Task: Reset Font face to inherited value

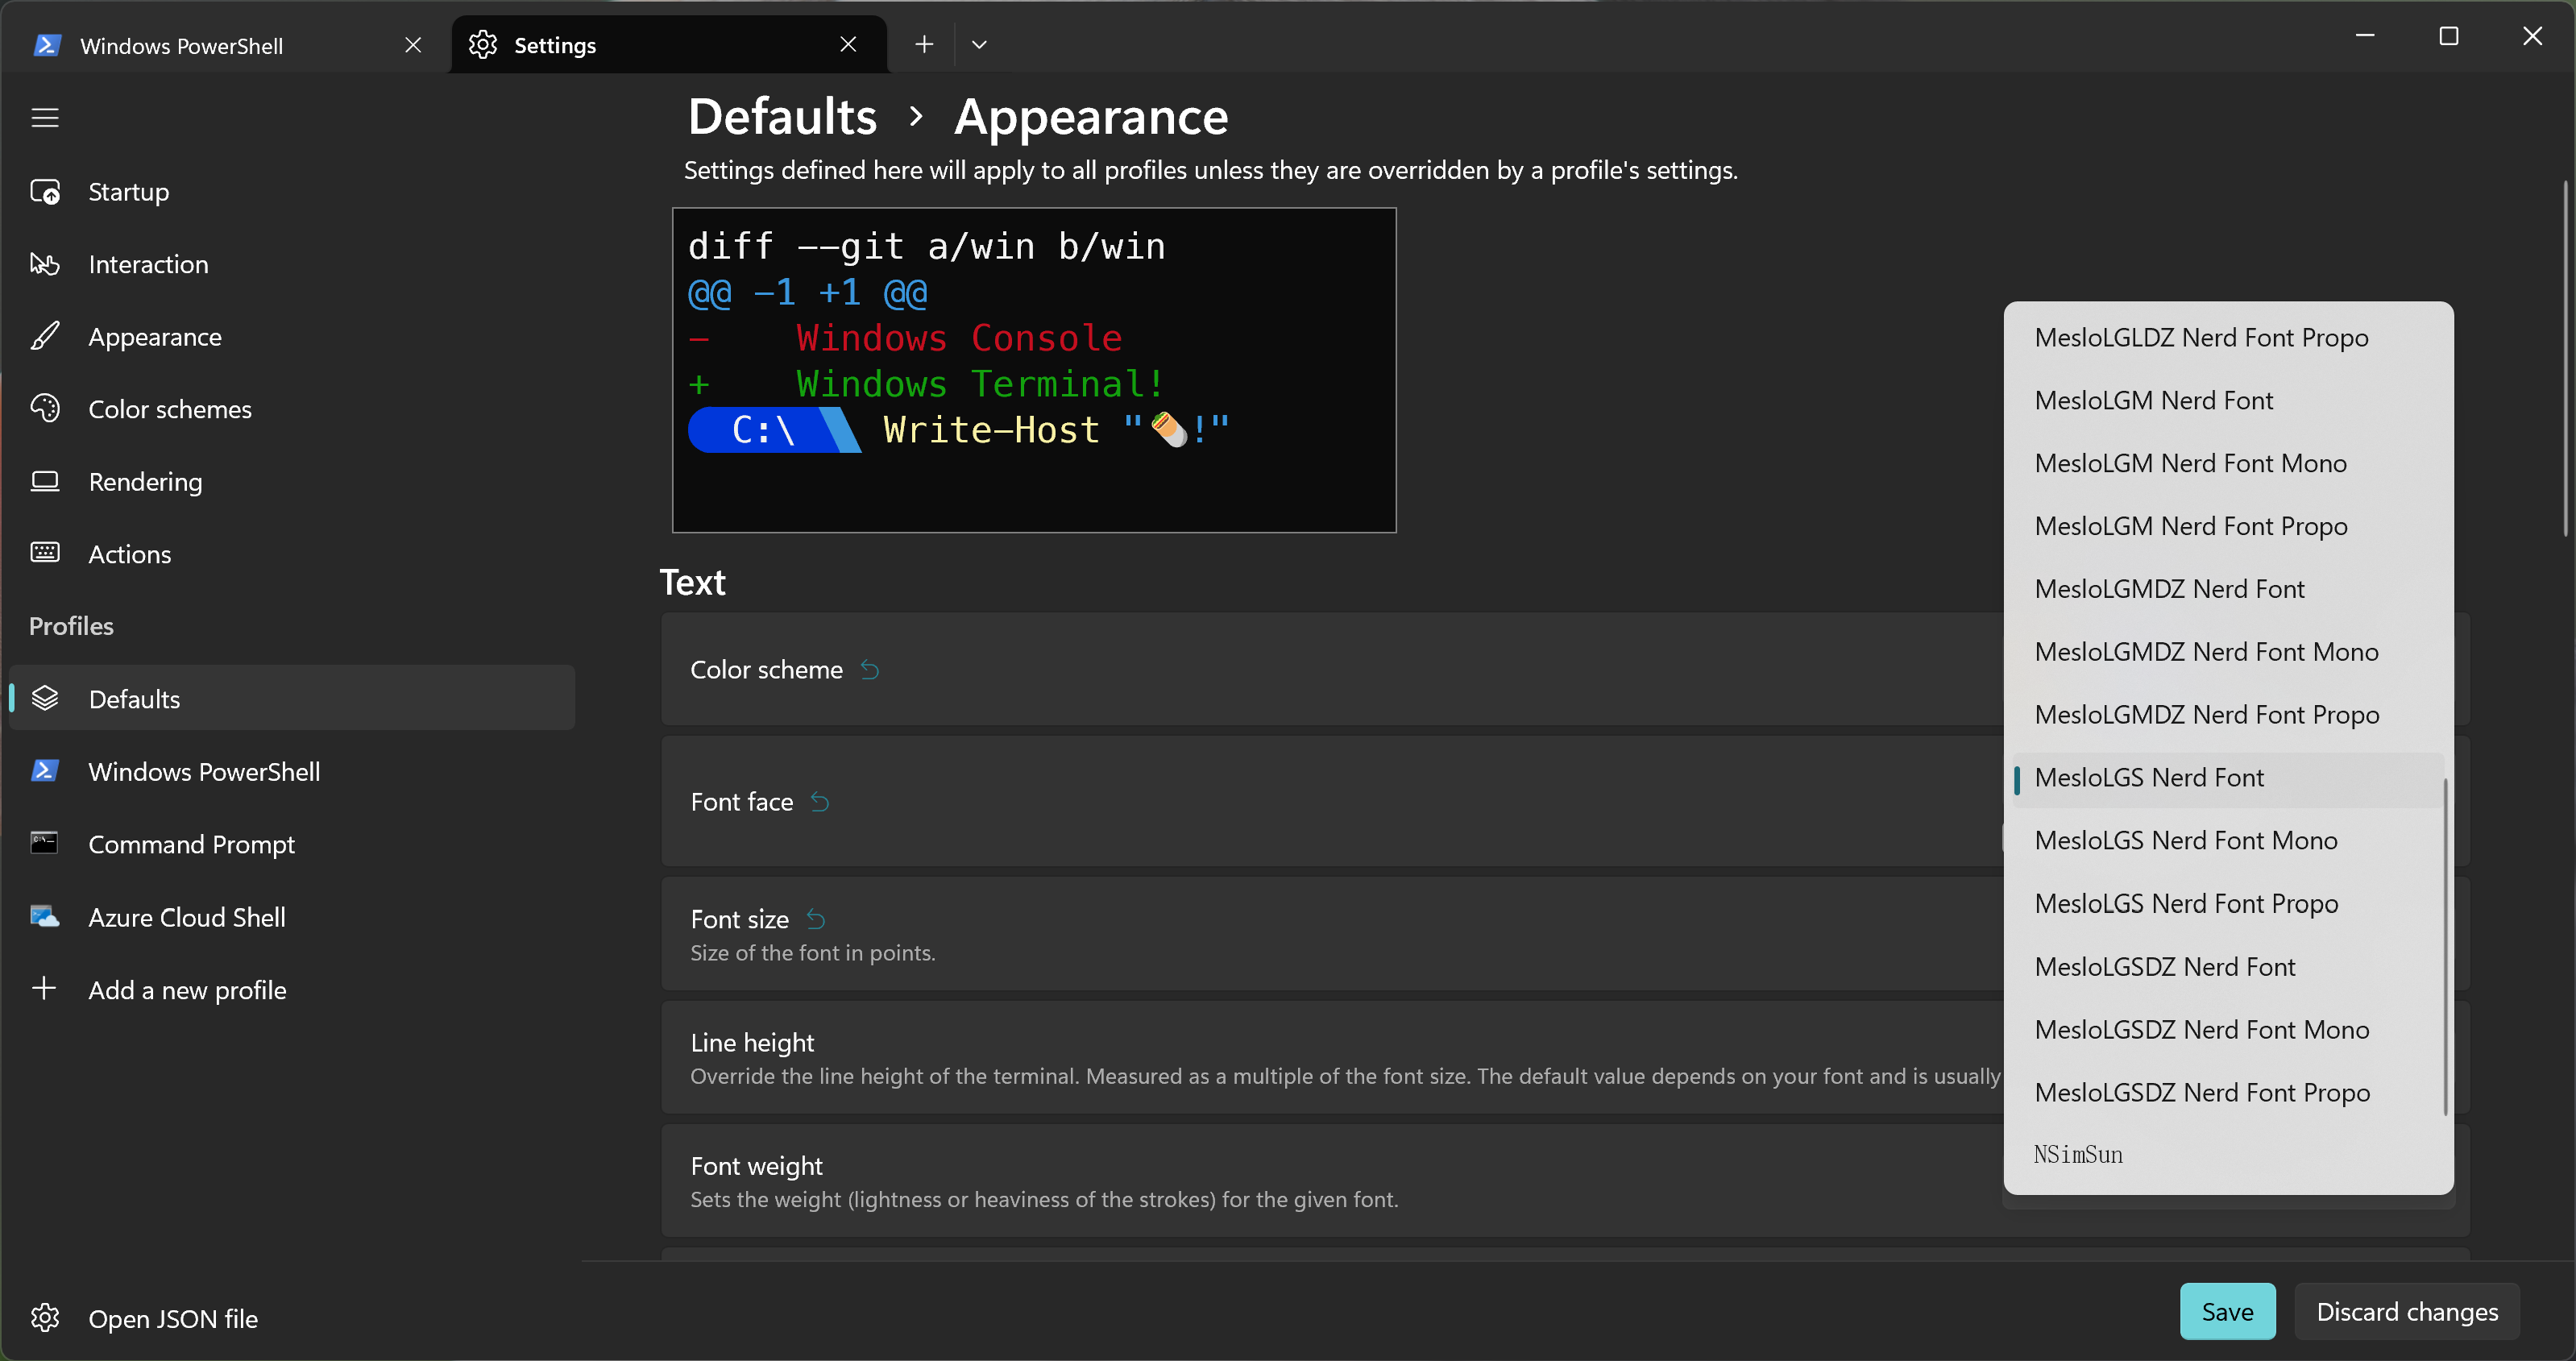Action: point(820,802)
